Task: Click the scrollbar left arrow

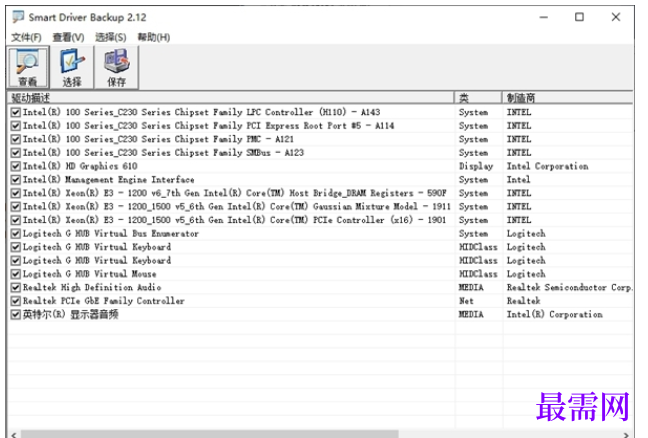Action: 14,434
